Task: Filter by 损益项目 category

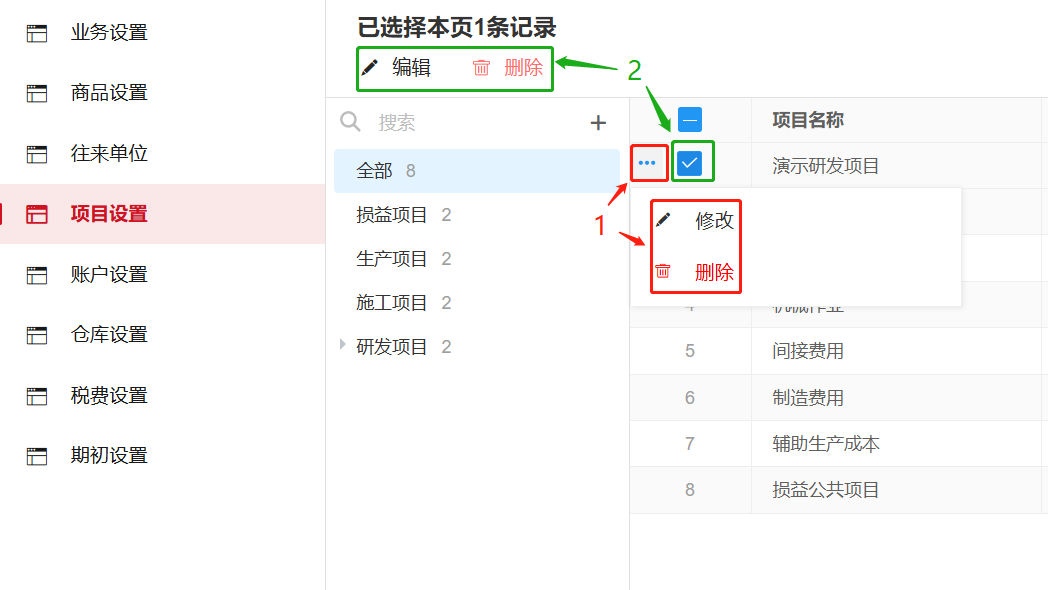Action: click(x=392, y=215)
